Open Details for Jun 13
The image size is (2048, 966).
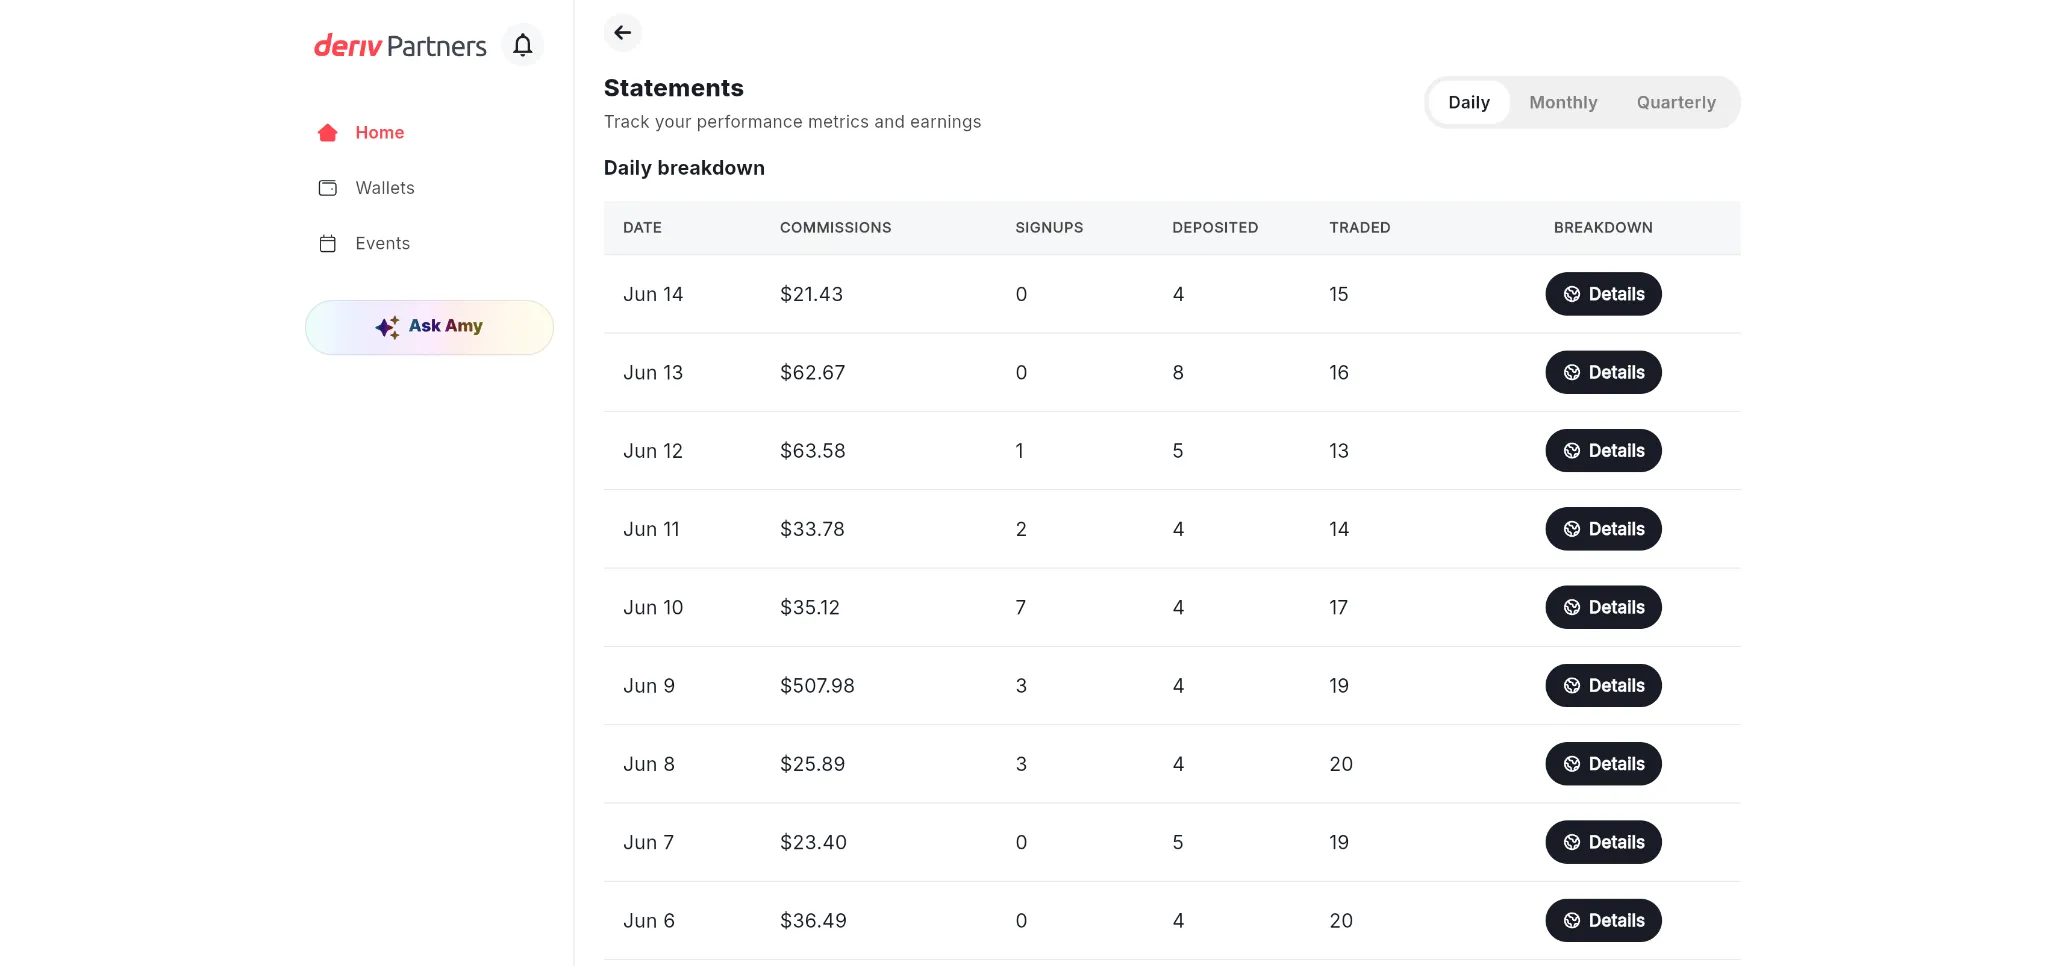pos(1603,372)
